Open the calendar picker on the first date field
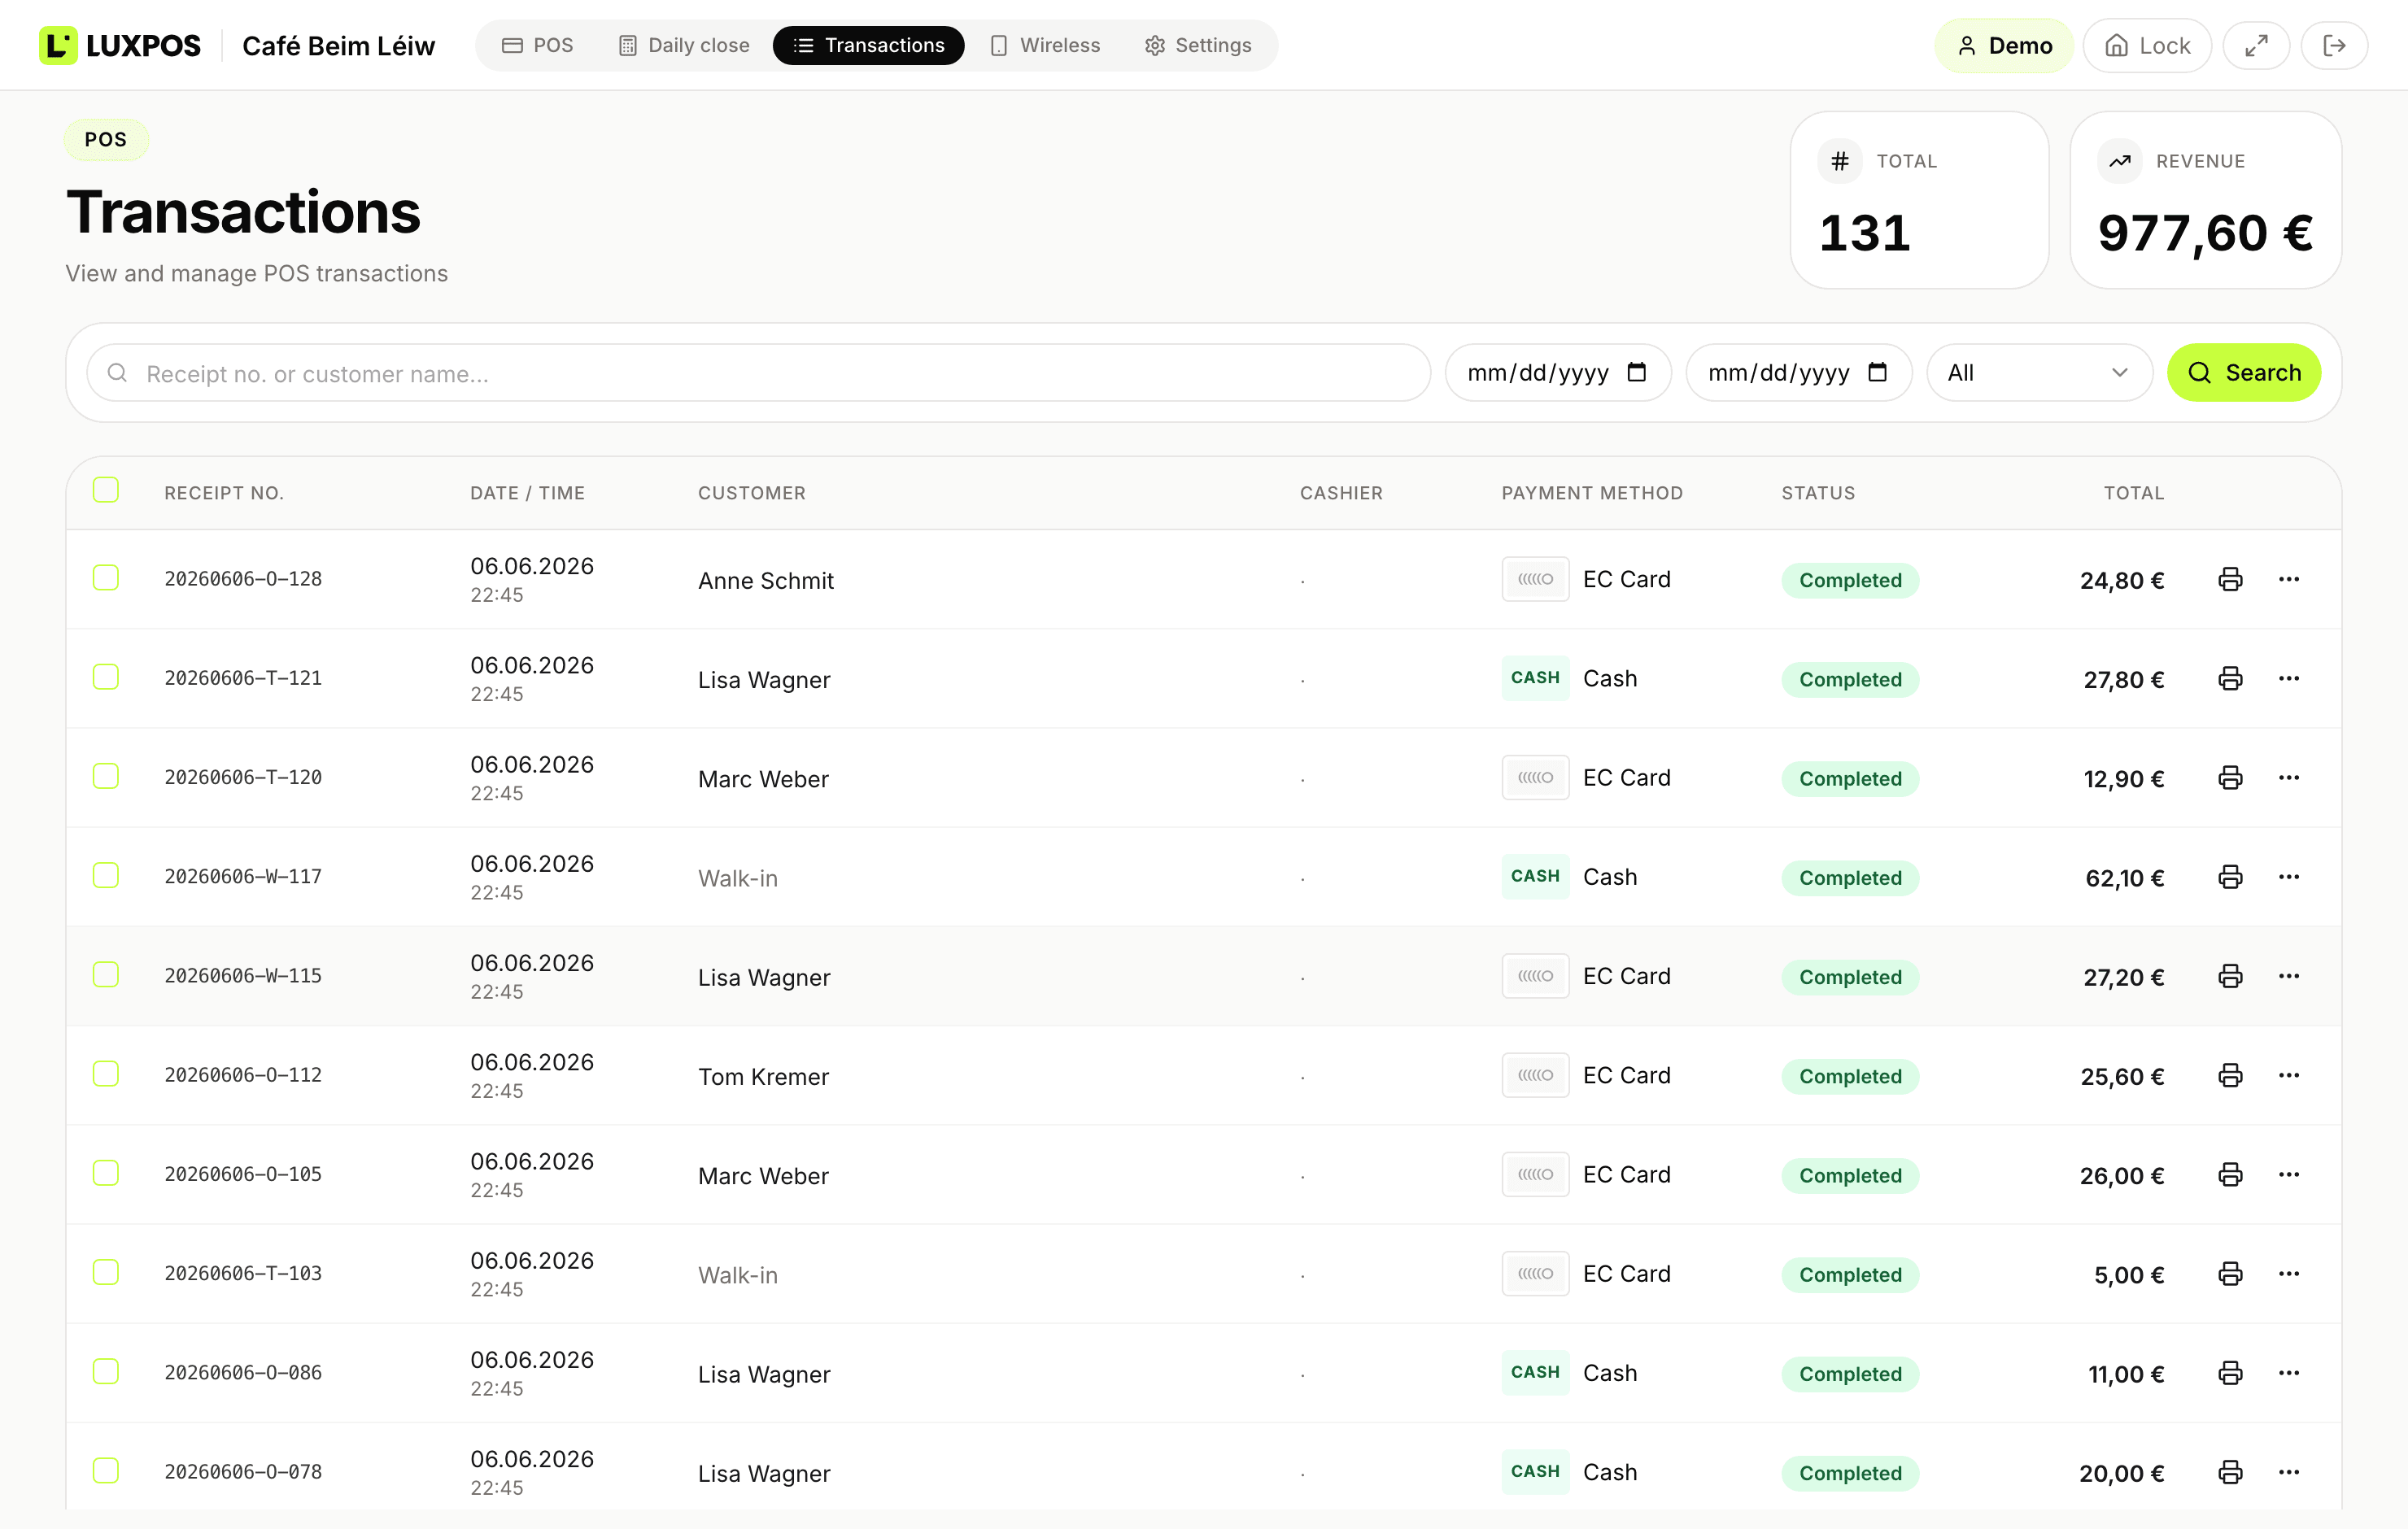 (x=1636, y=373)
